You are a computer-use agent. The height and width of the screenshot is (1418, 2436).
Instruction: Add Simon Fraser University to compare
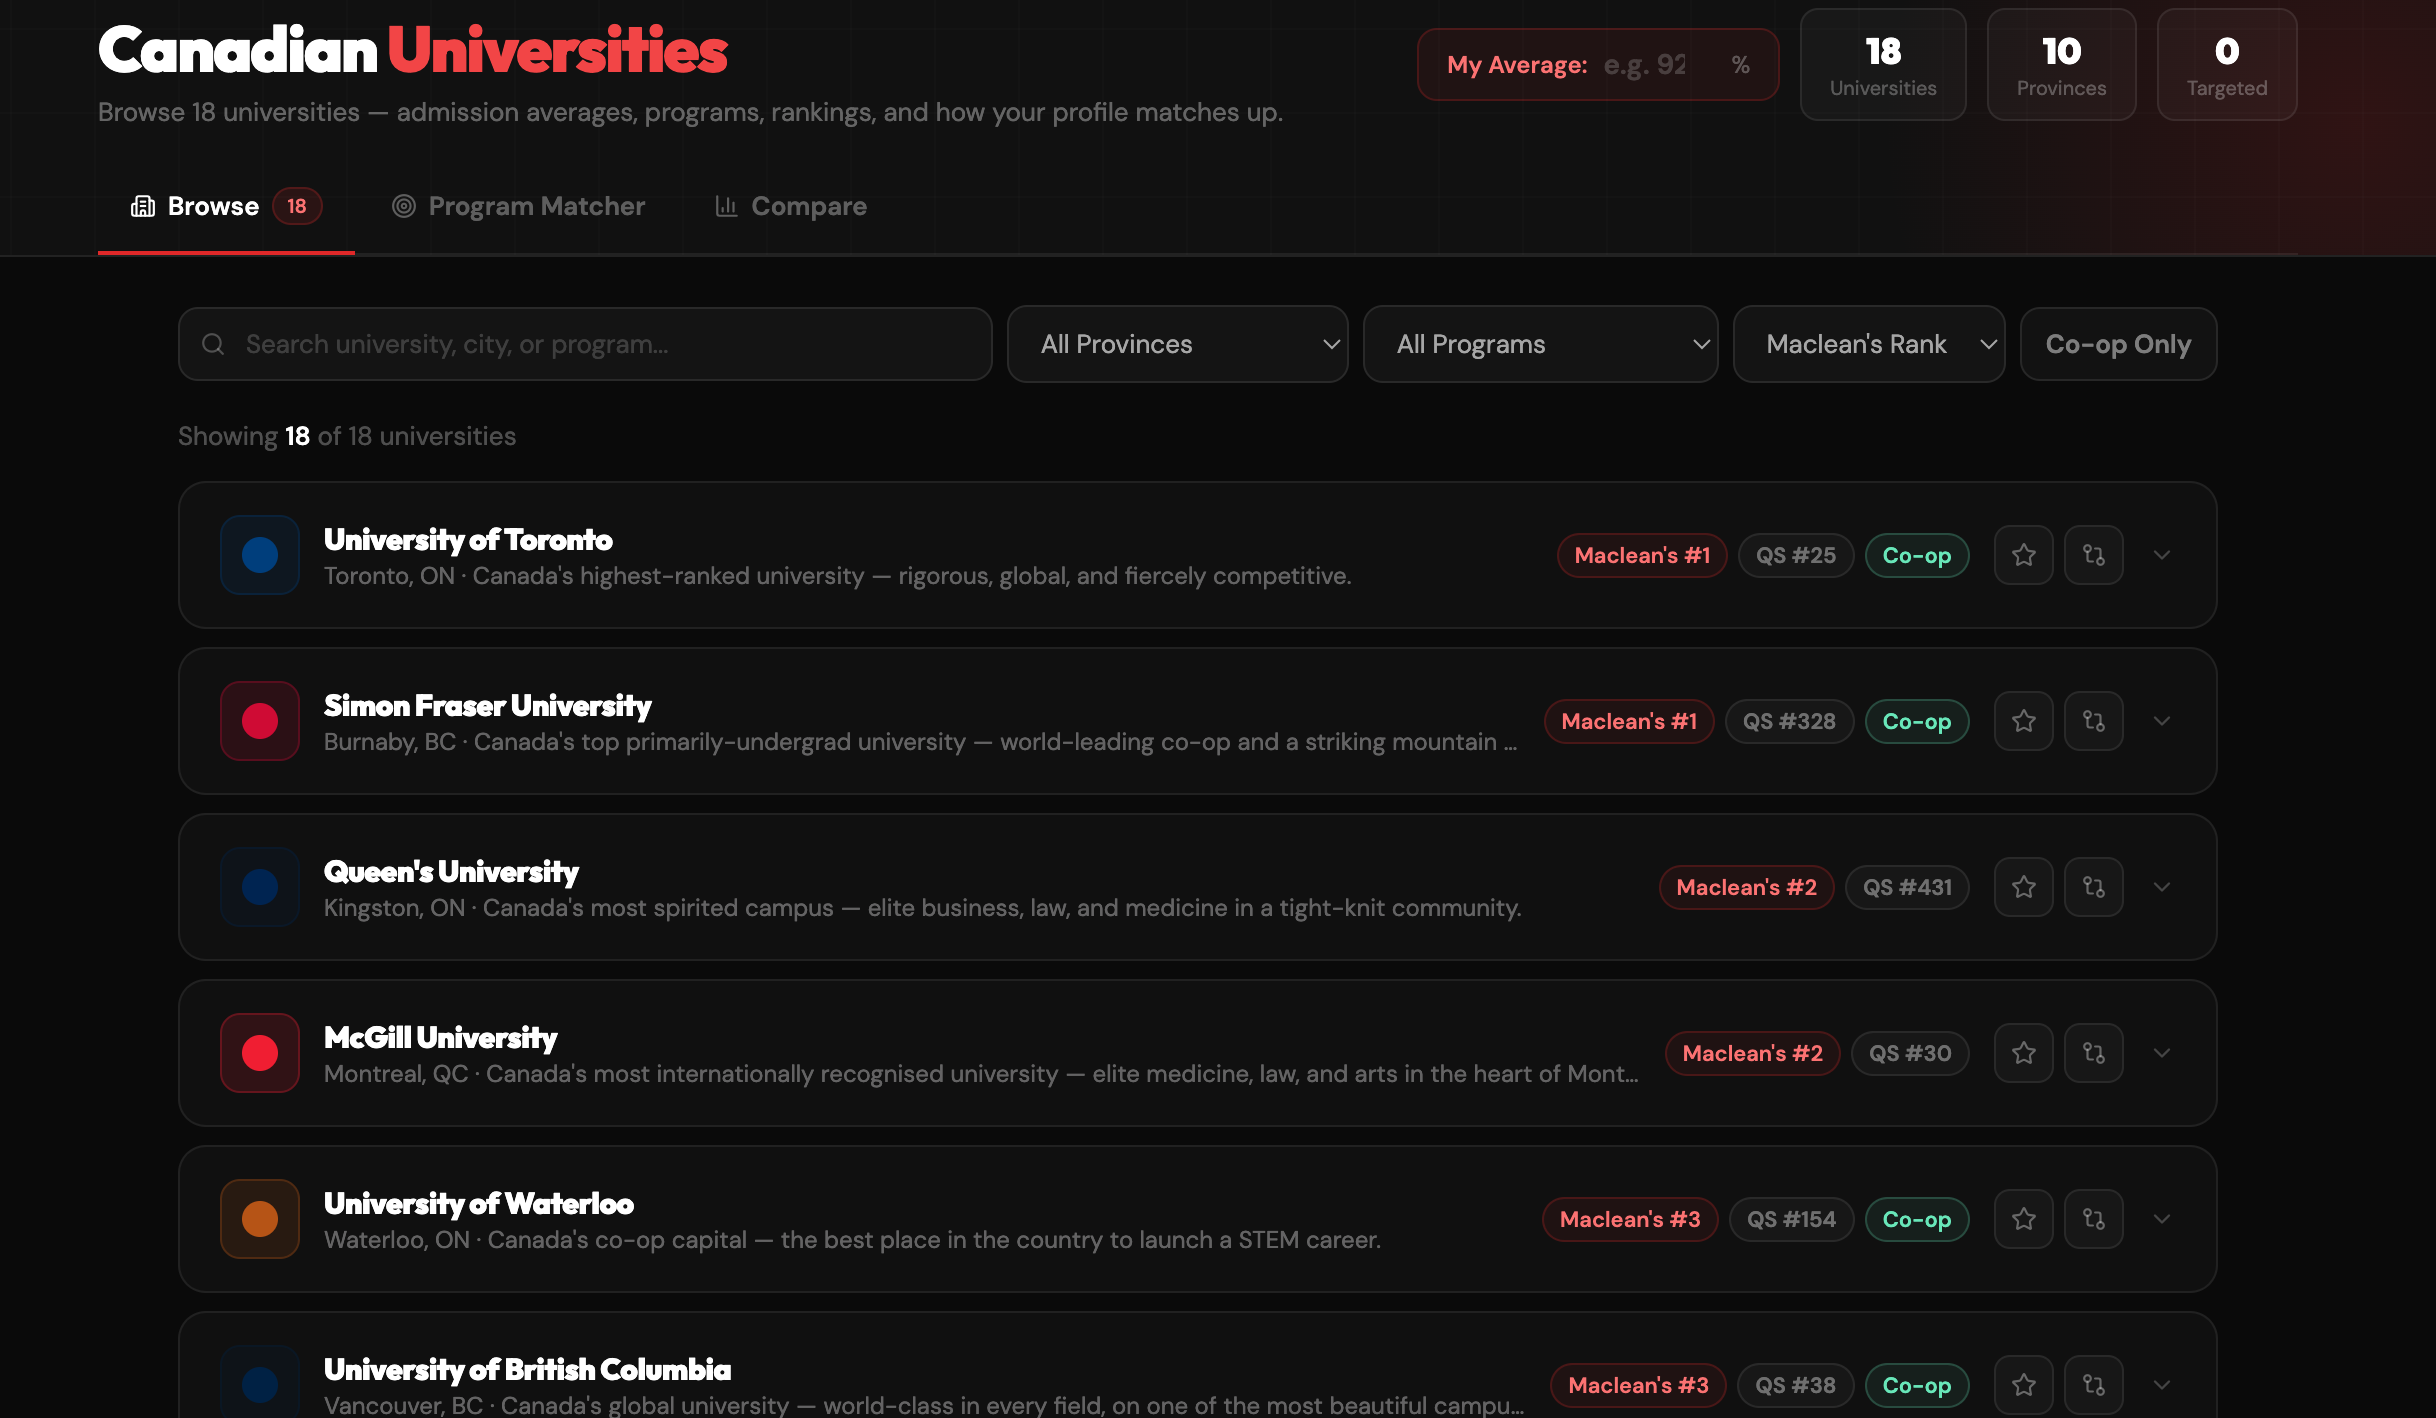[x=2093, y=721]
